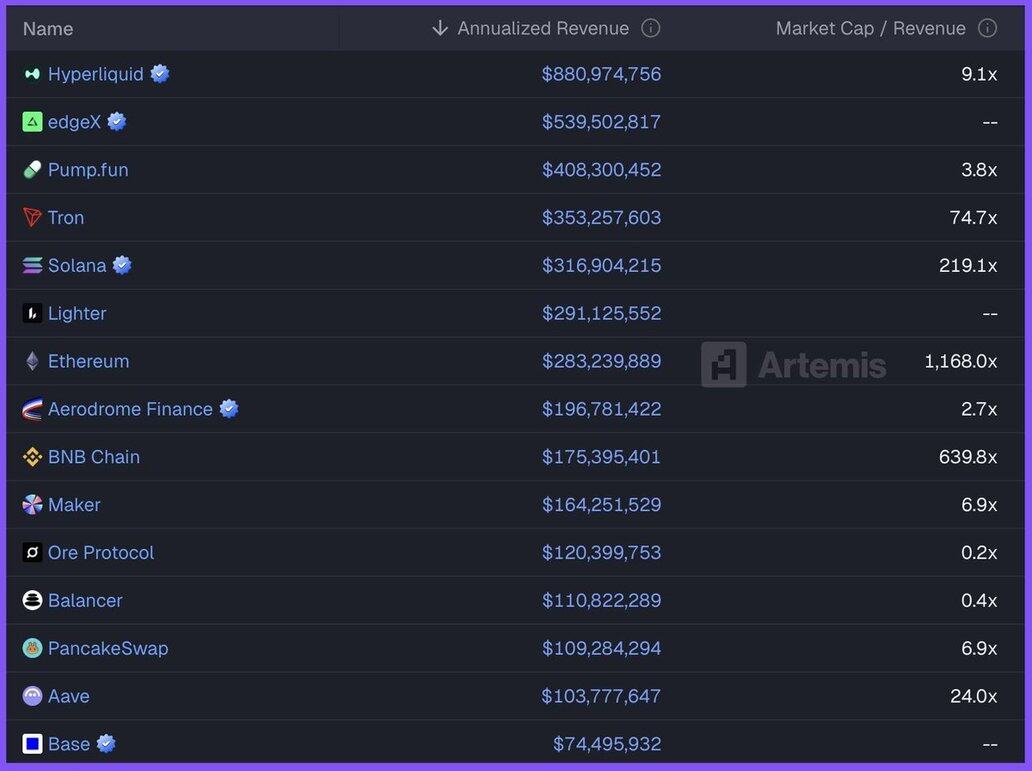Click the Pump.fun pill icon
The height and width of the screenshot is (771, 1032).
pos(32,170)
